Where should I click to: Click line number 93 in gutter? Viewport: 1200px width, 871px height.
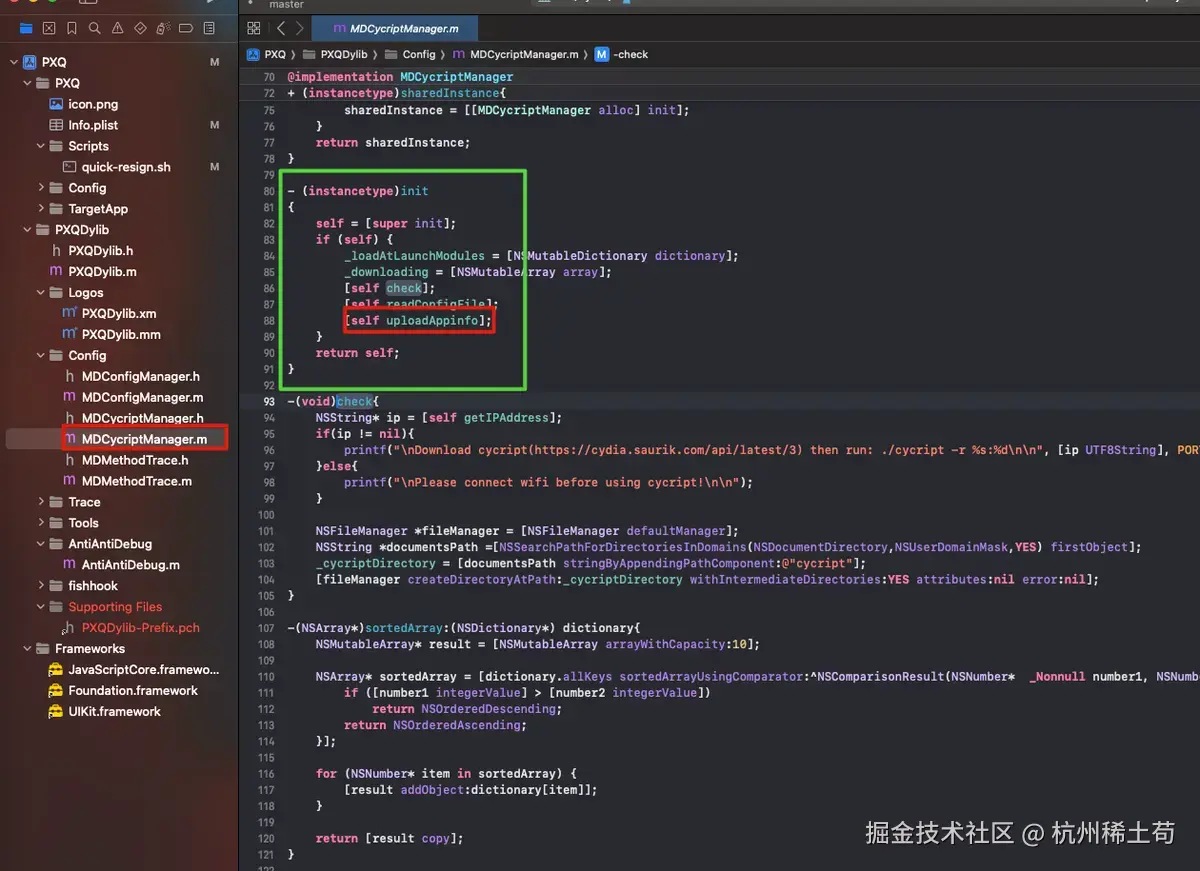pyautogui.click(x=268, y=402)
